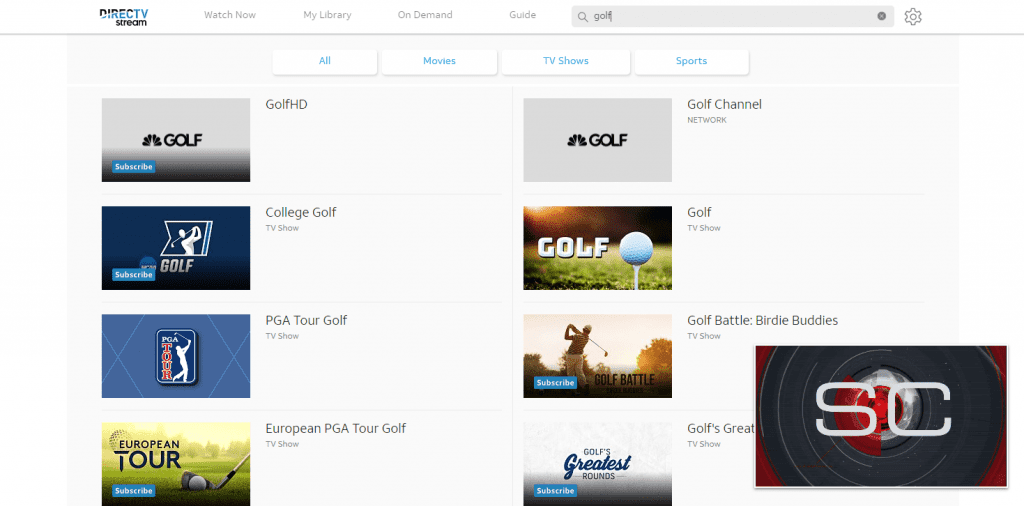Open the Golf show thumbnail with ball

point(598,248)
